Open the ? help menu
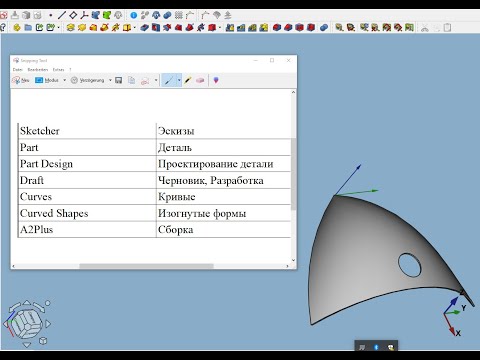Image resolution: width=480 pixels, height=360 pixels. click(x=70, y=70)
